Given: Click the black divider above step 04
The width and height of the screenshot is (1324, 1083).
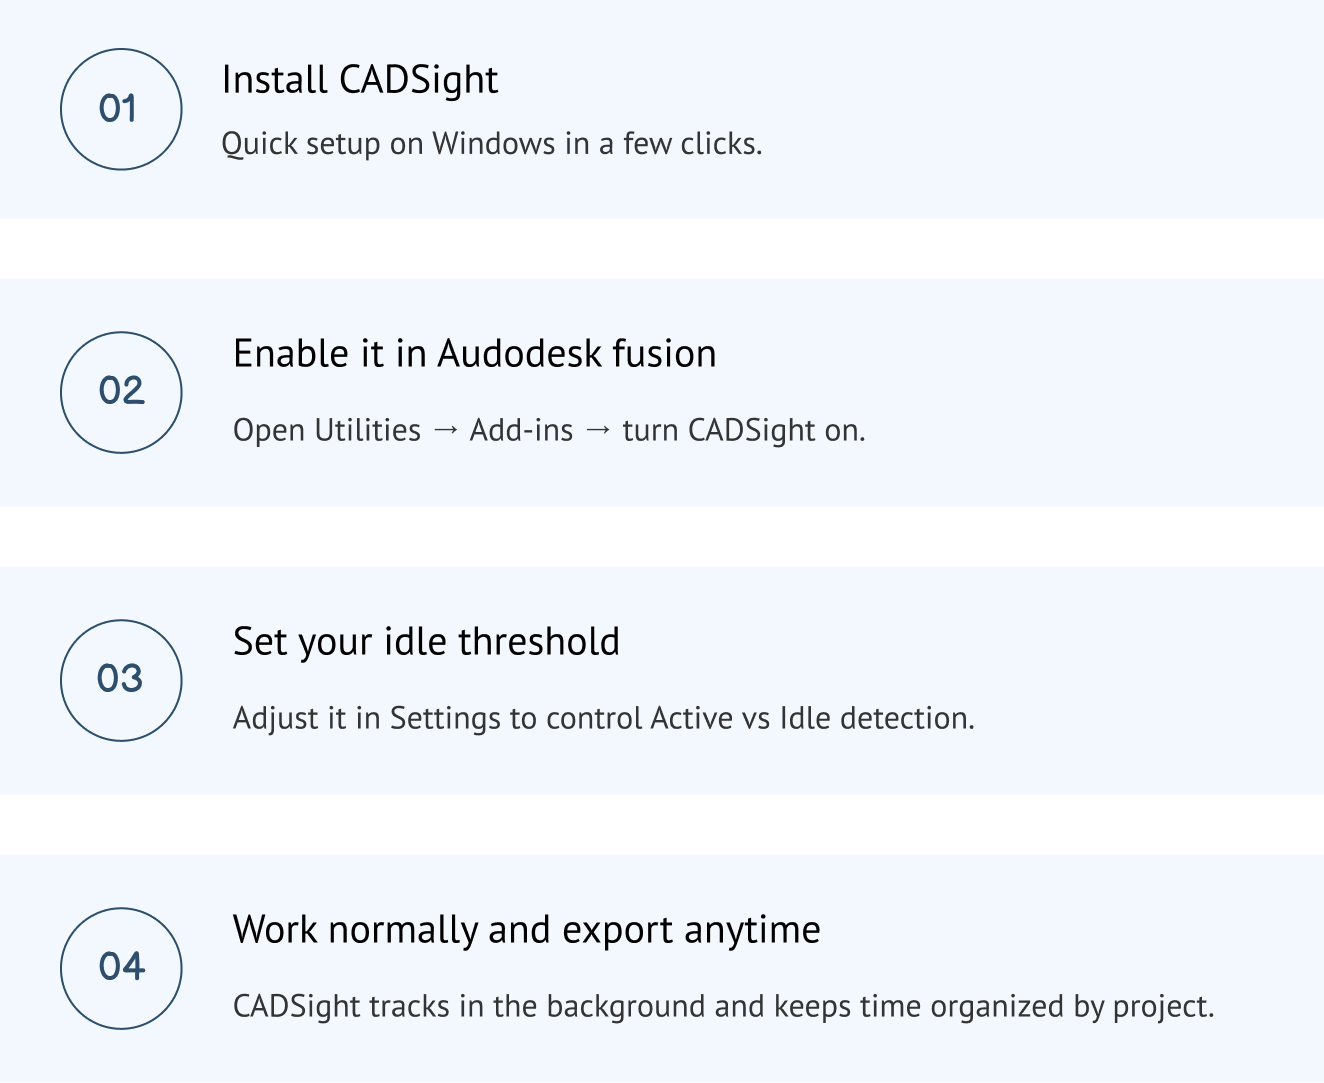Looking at the screenshot, I should [x=662, y=824].
